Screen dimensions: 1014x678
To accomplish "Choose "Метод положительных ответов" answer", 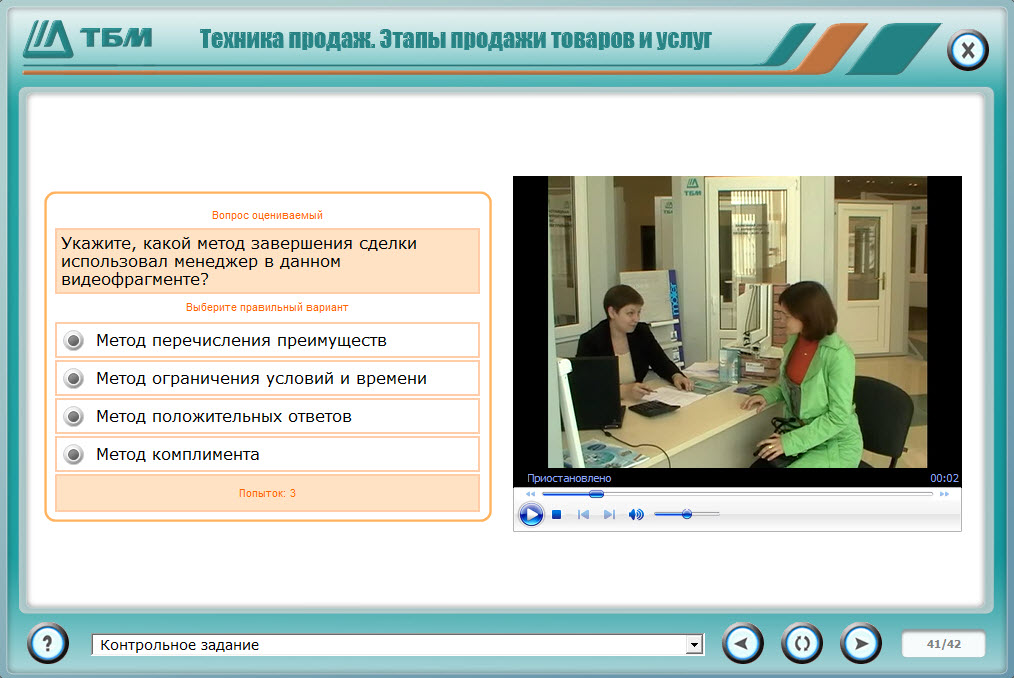I will point(267,417).
